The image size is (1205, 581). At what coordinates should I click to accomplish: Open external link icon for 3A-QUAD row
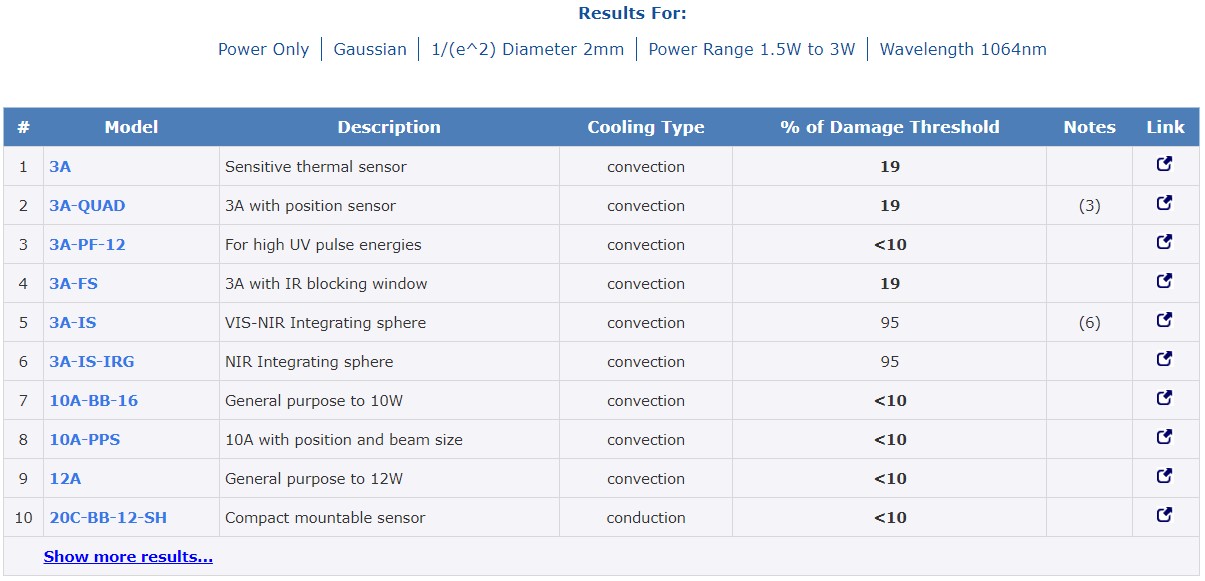click(x=1164, y=204)
